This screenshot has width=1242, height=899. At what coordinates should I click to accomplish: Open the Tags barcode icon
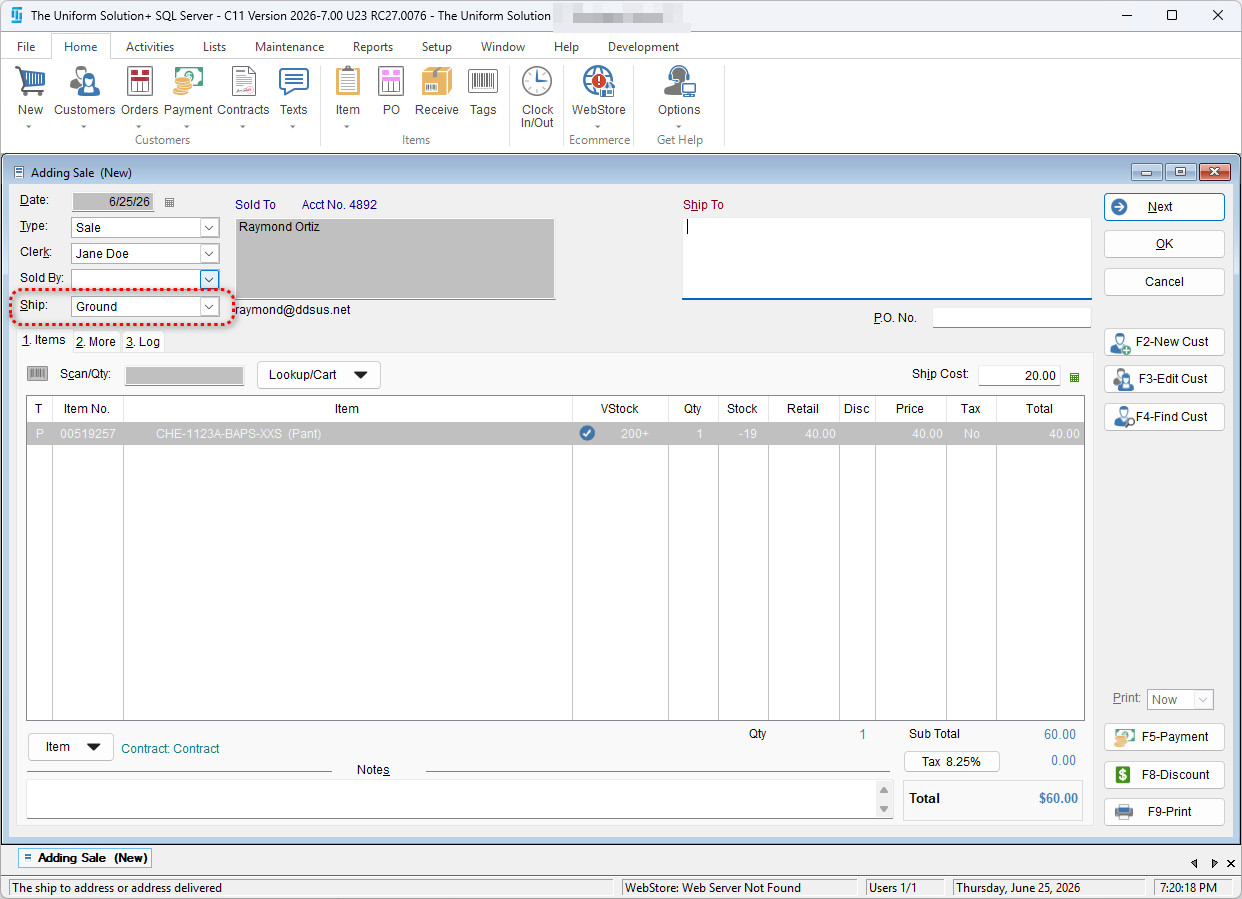pyautogui.click(x=483, y=82)
